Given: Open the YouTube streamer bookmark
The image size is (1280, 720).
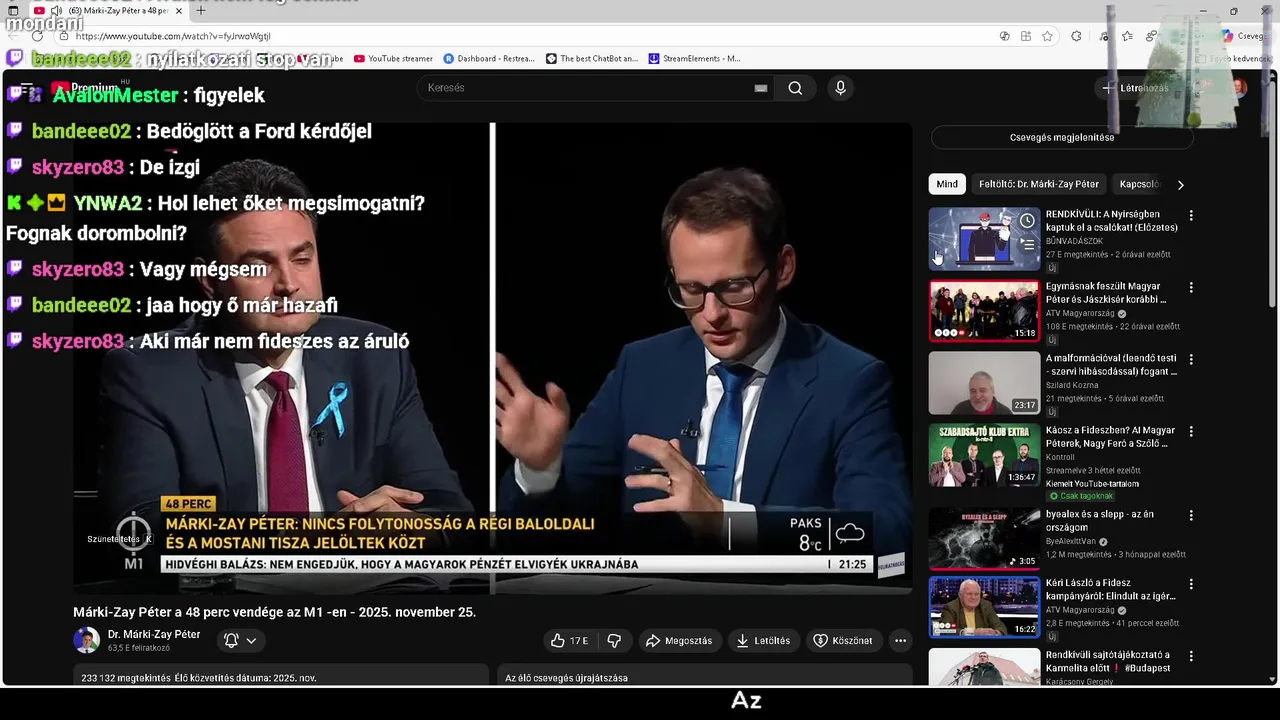Looking at the screenshot, I should (392, 59).
